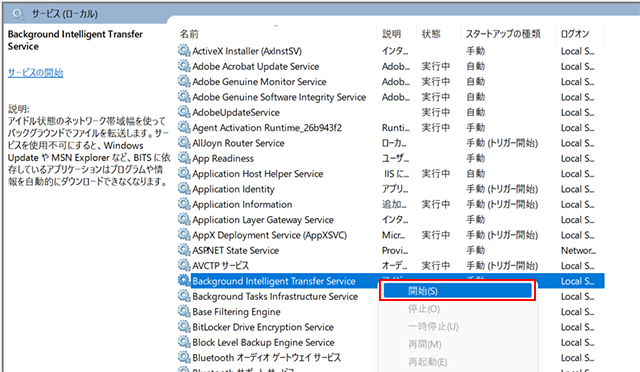Screen dimensions: 640x372
Task: Click the gear icon beside Background Tasks Infrastructure Service
Action: [x=184, y=296]
